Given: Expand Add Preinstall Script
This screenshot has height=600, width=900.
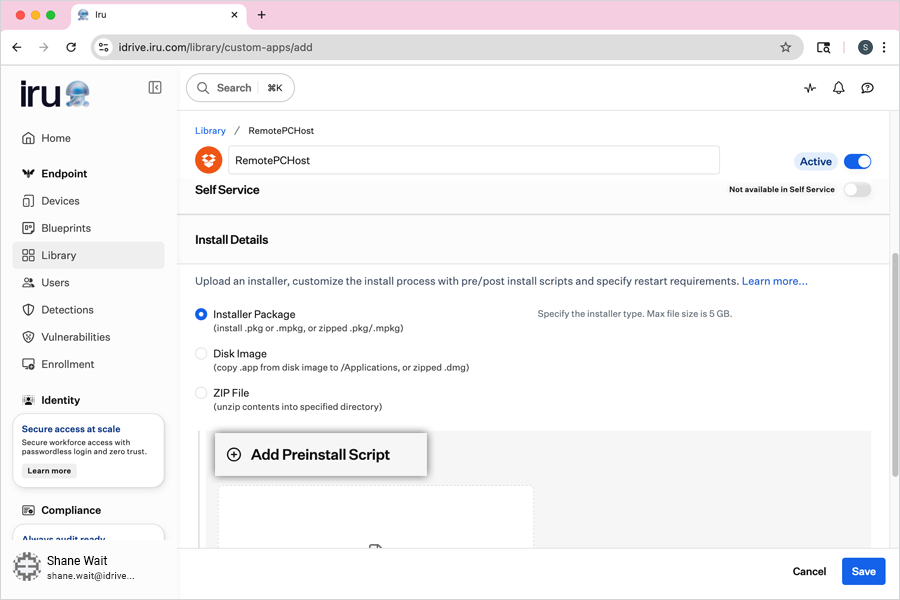Looking at the screenshot, I should point(320,454).
